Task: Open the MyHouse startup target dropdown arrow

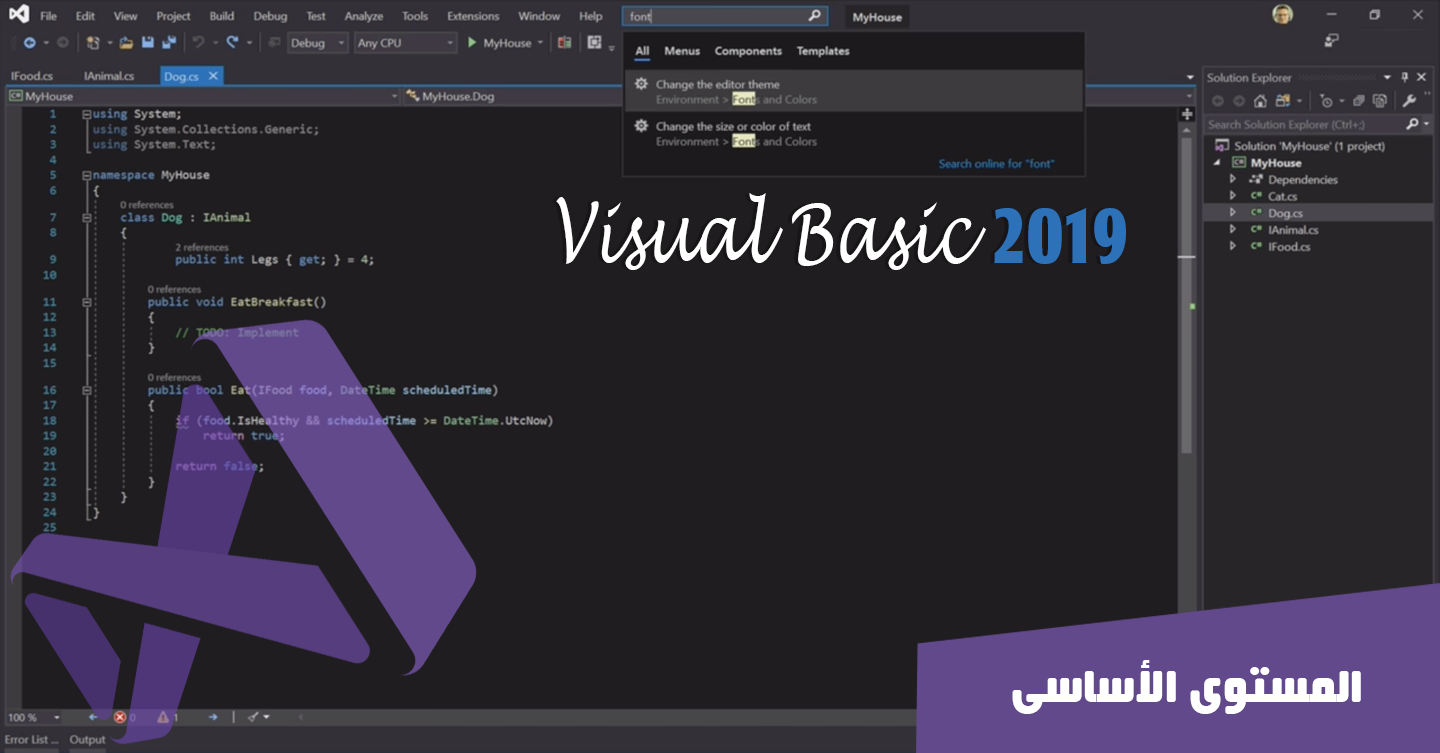Action: click(x=540, y=43)
